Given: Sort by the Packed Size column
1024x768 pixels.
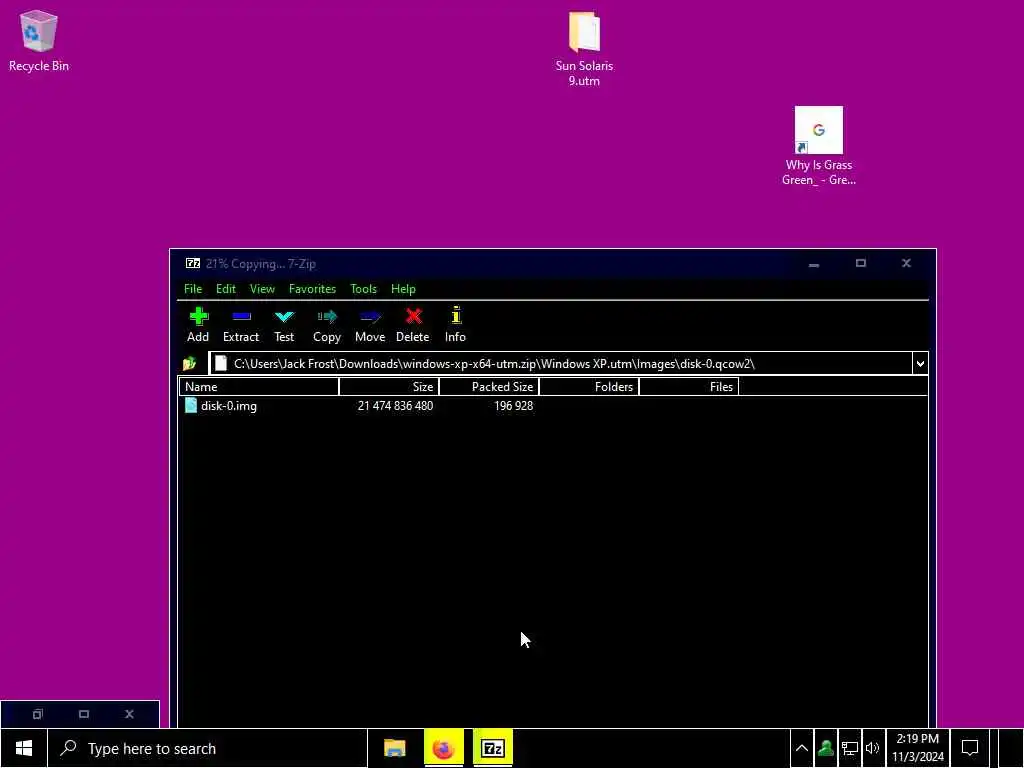Looking at the screenshot, I should (489, 387).
